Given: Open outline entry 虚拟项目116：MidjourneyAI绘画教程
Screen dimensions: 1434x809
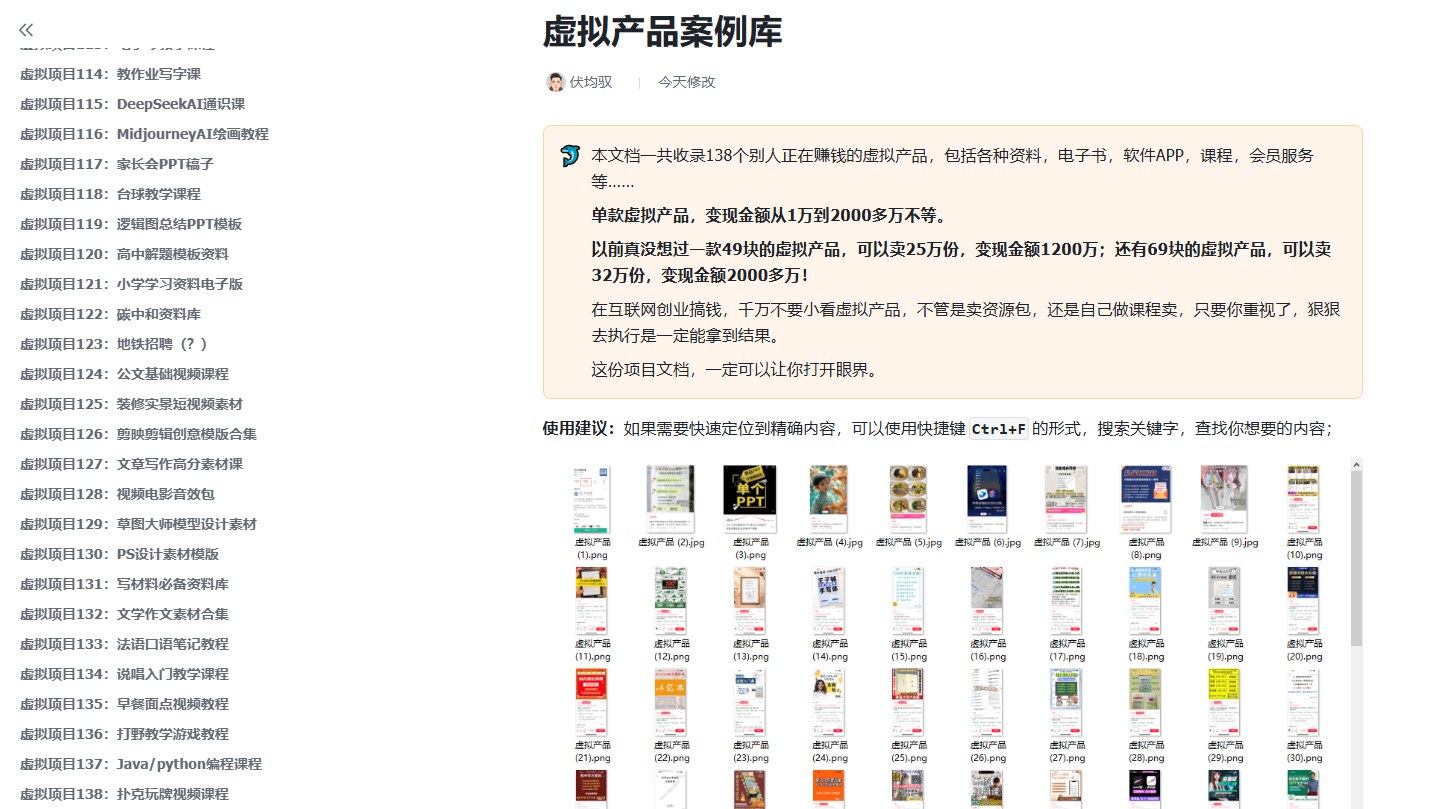Looking at the screenshot, I should coord(144,134).
